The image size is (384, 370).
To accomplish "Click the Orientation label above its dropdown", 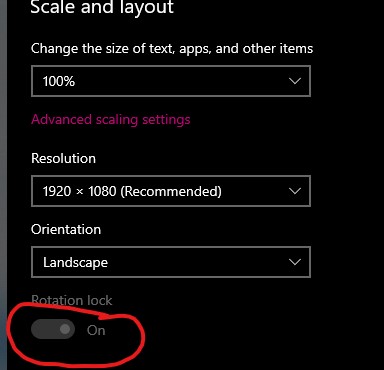I will (66, 229).
